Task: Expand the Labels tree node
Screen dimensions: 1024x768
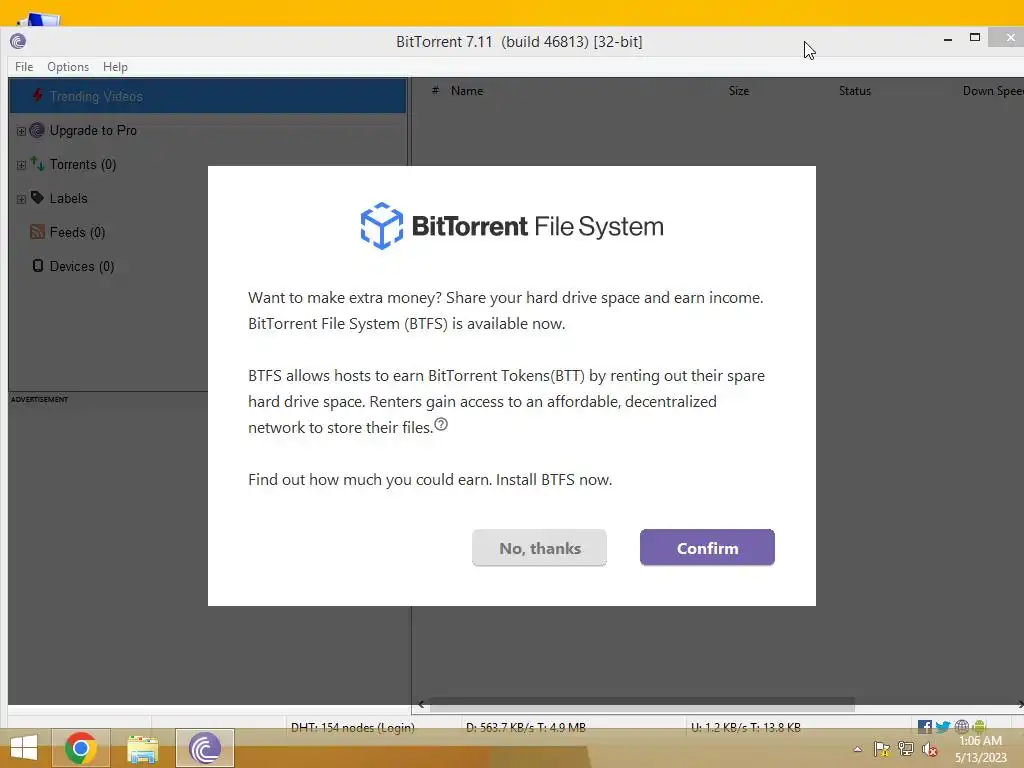Action: tap(21, 199)
